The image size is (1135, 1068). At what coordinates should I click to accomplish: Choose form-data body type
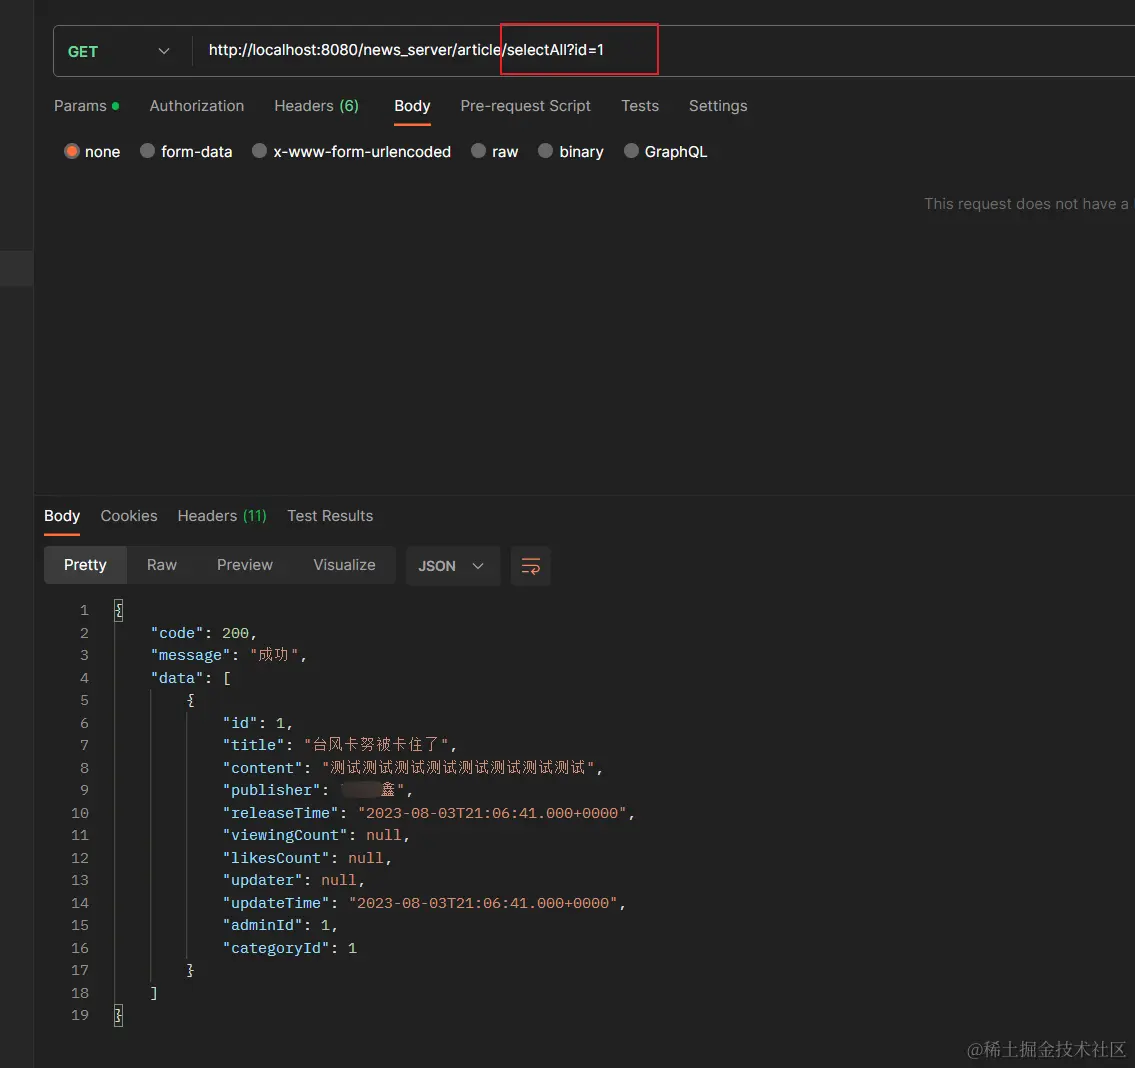[x=148, y=151]
